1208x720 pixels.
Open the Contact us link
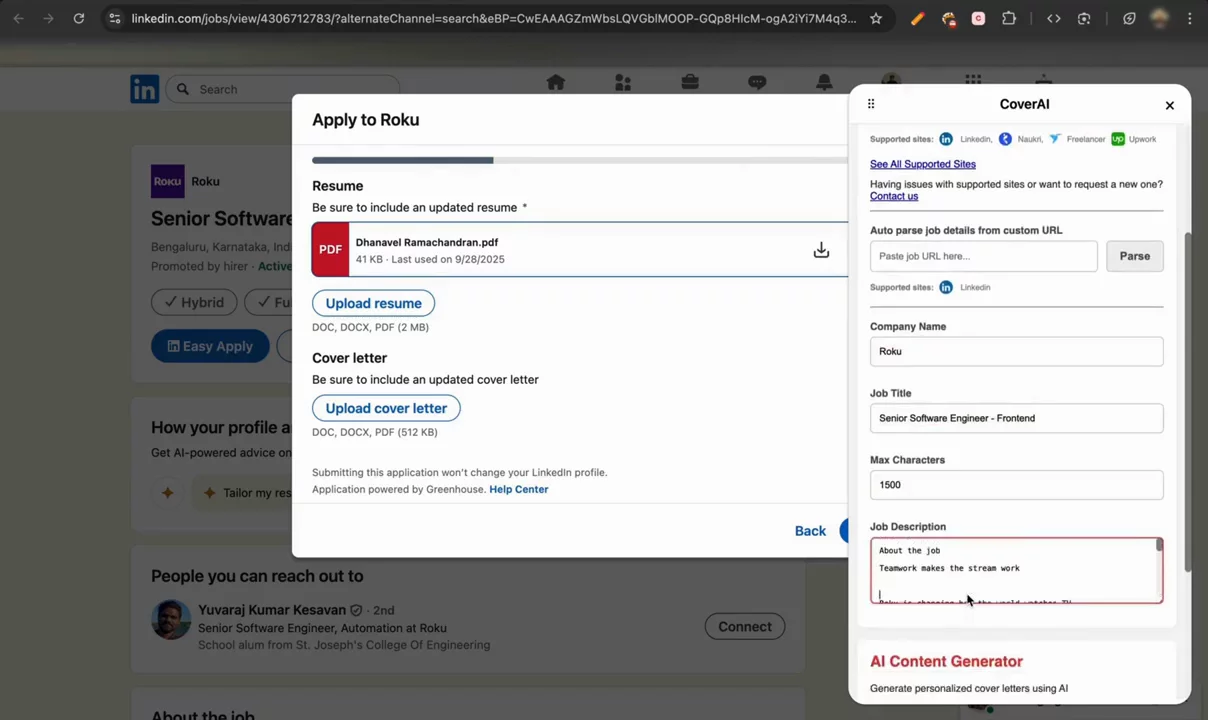[893, 196]
